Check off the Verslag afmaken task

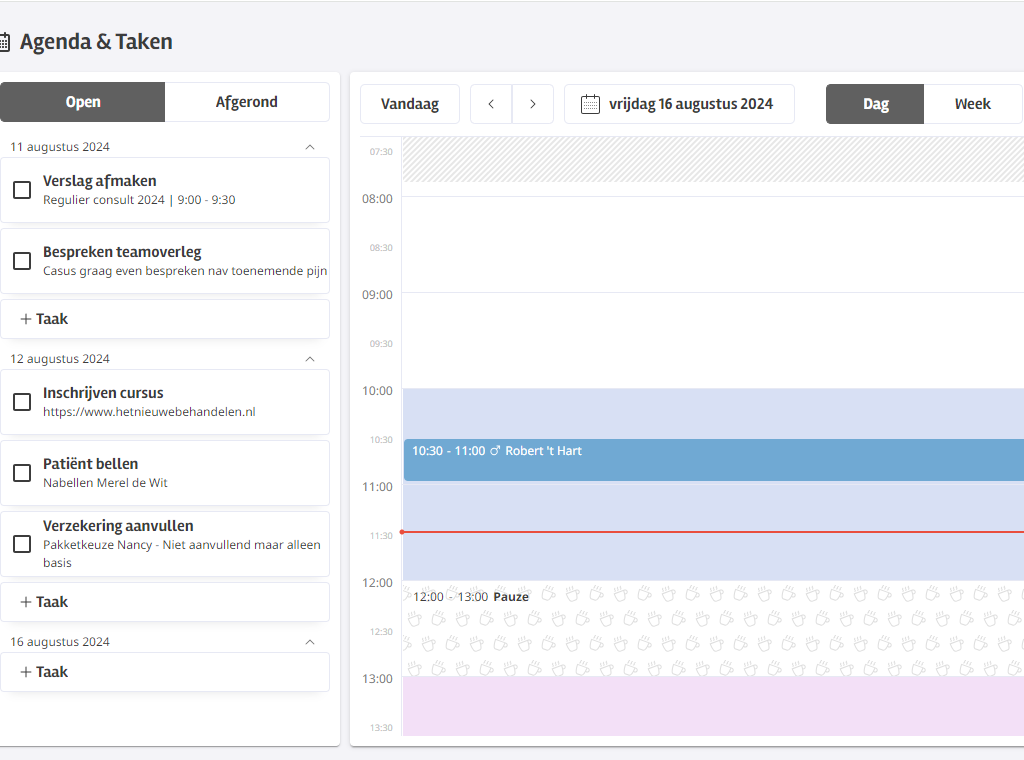22,190
